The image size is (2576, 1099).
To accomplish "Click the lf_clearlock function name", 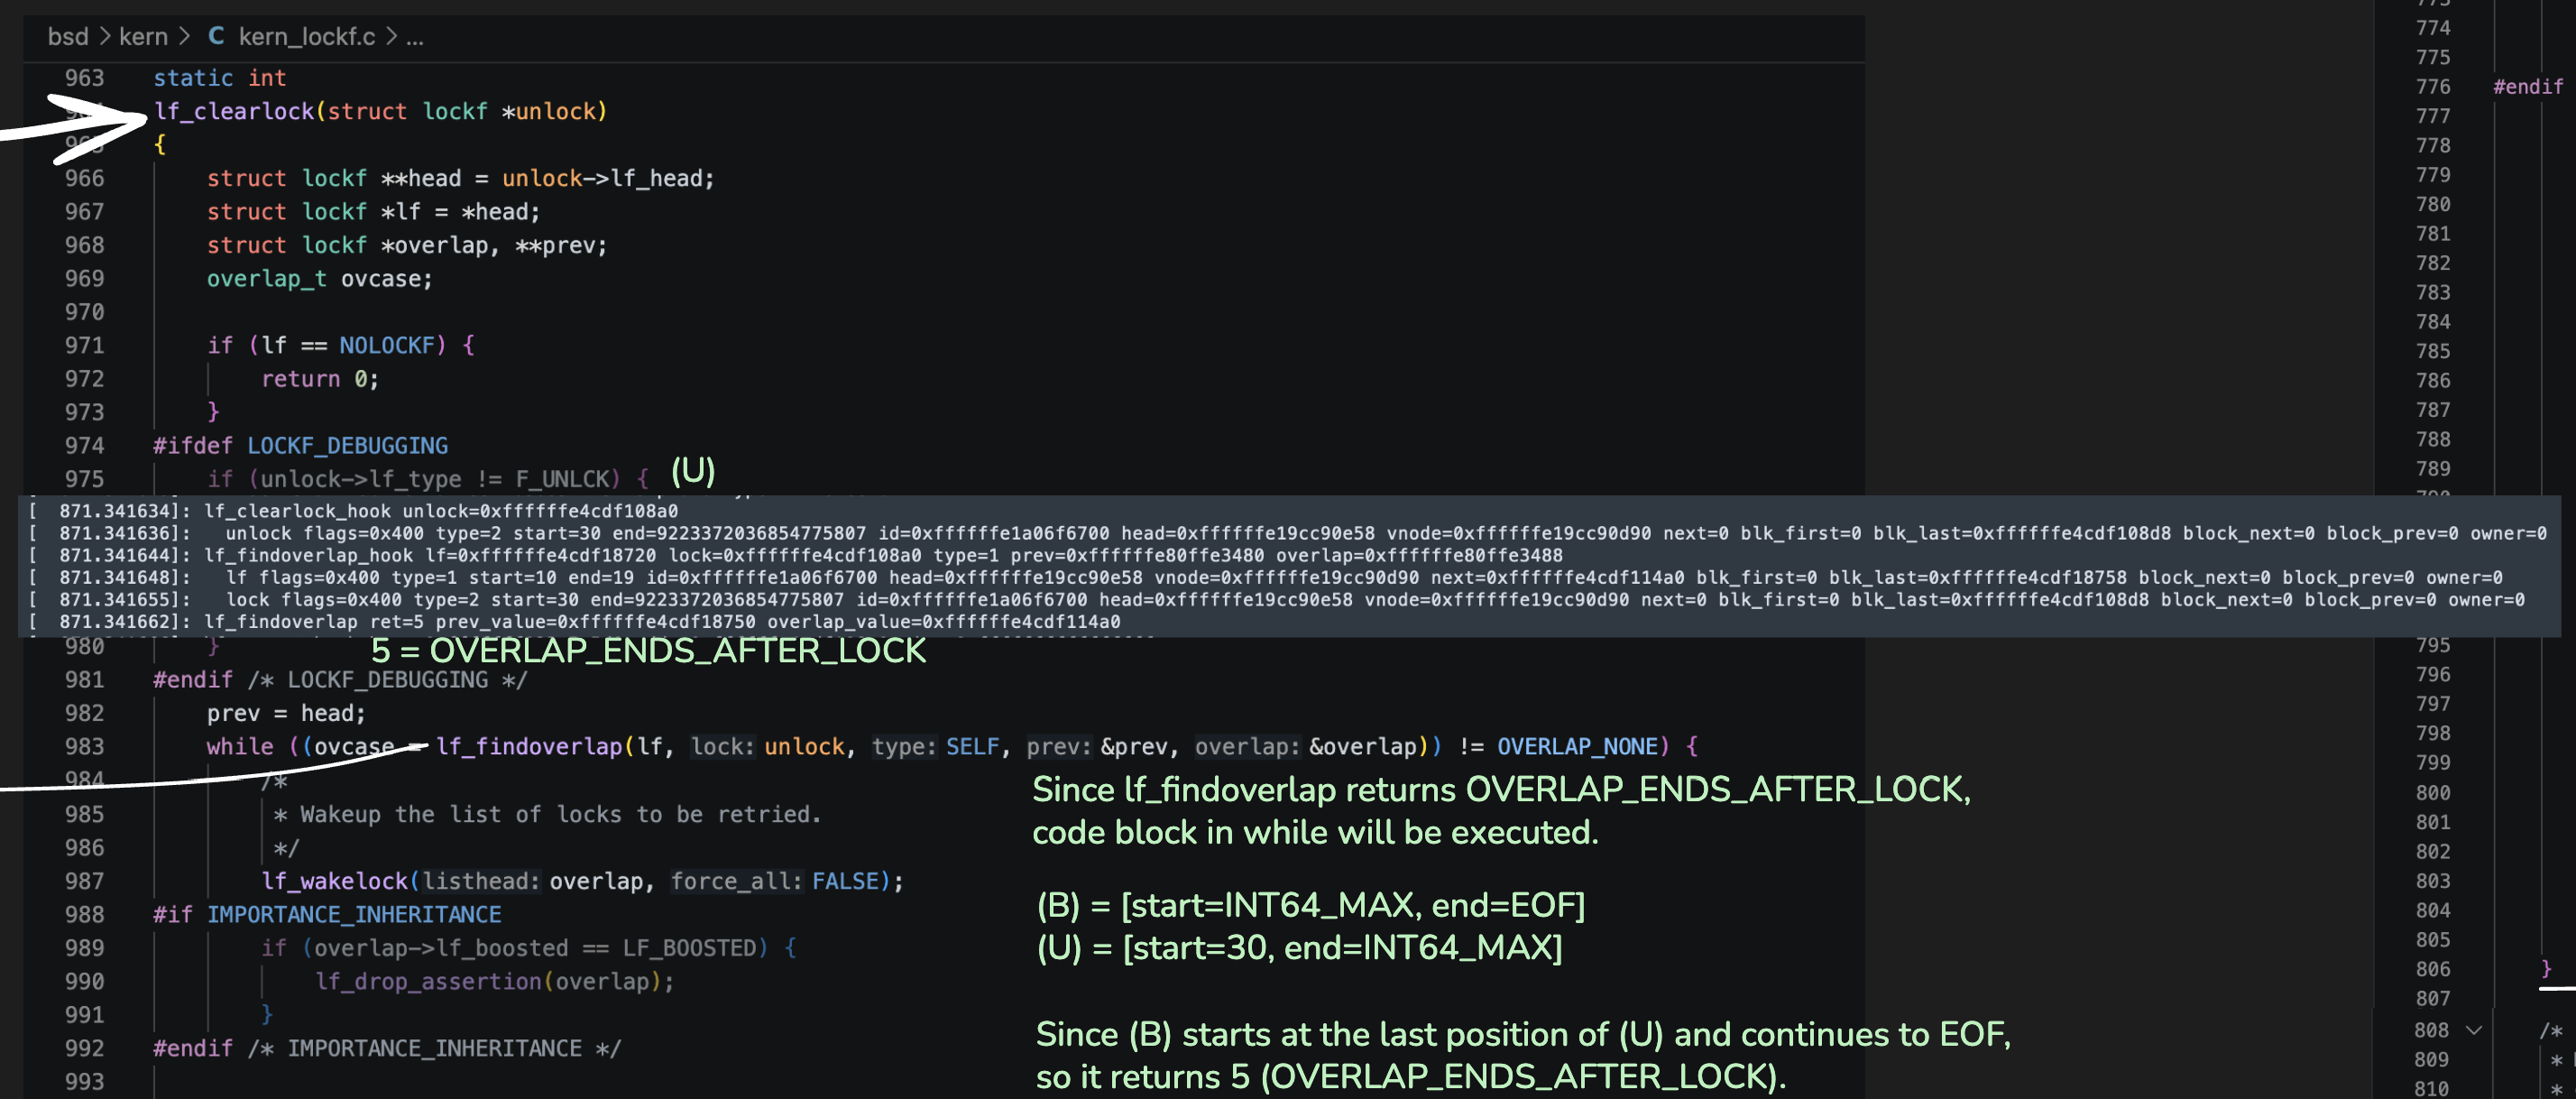I will [x=234, y=111].
